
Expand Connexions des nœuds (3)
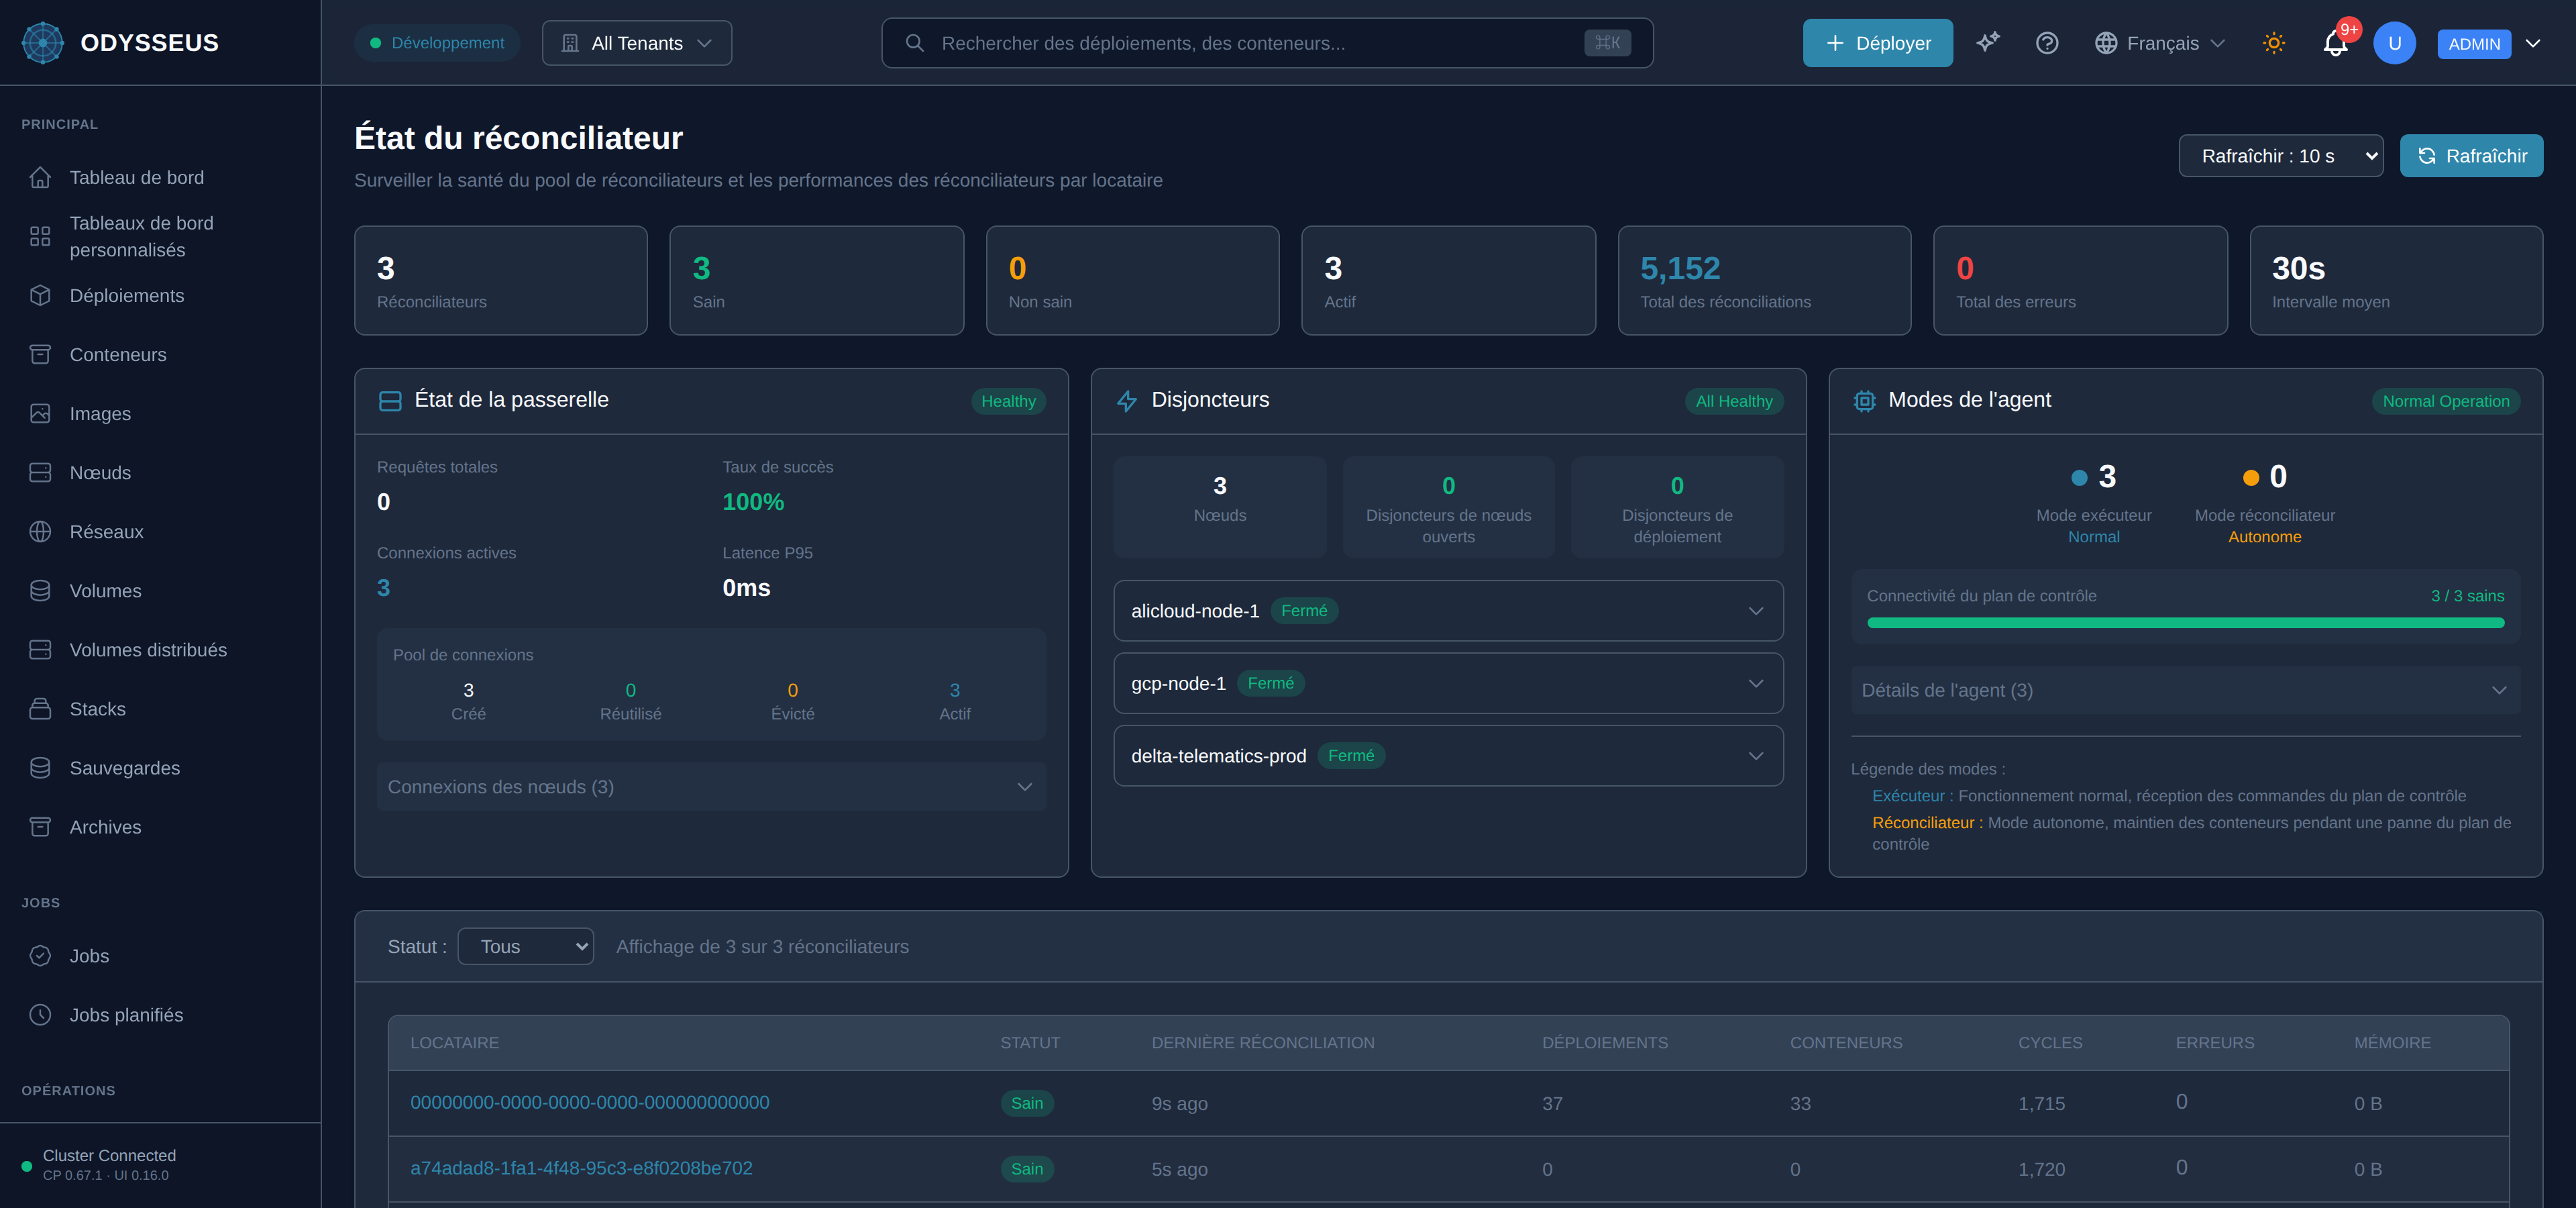pyautogui.click(x=711, y=786)
